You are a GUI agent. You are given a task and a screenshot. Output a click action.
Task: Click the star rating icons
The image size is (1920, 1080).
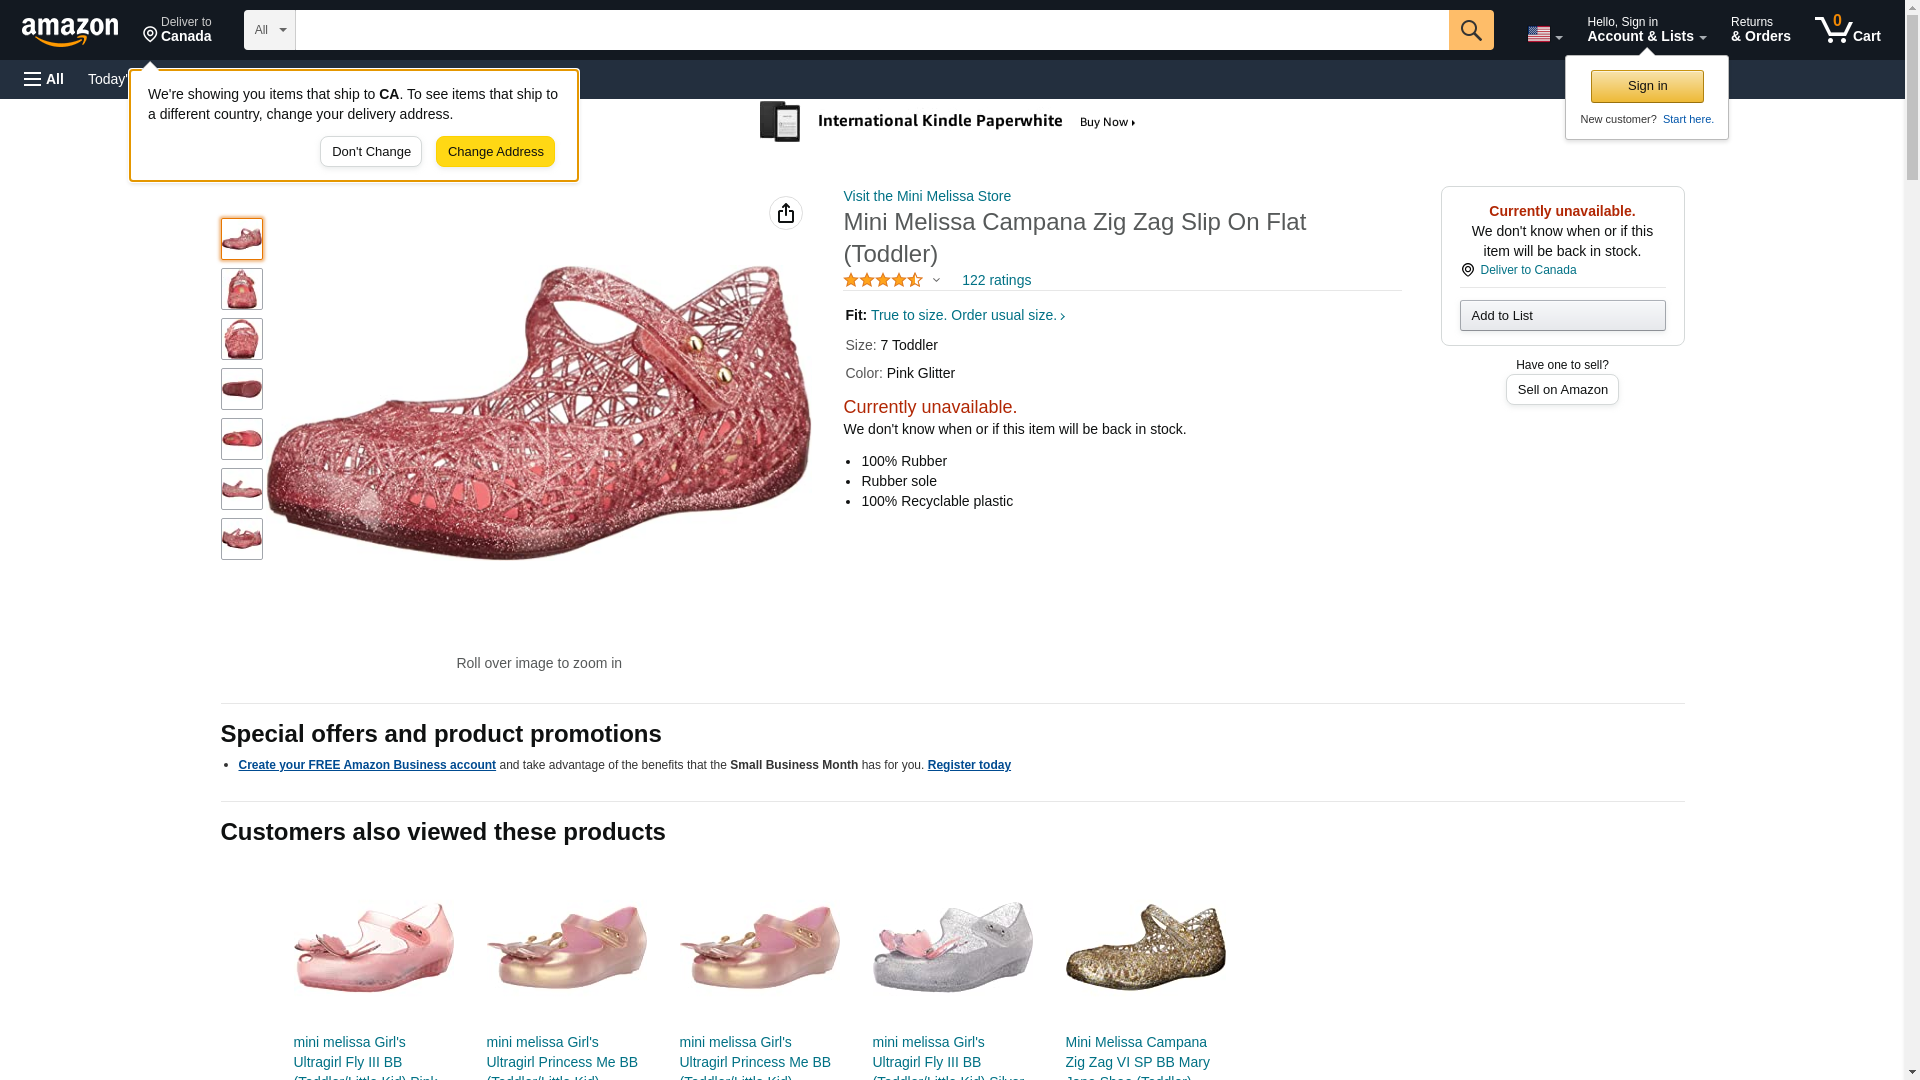(883, 281)
